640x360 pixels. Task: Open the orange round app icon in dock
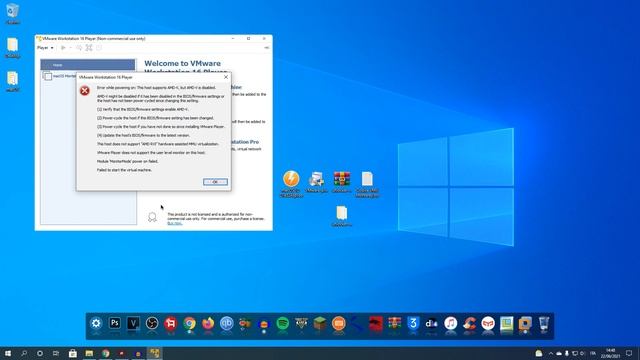tap(338, 323)
